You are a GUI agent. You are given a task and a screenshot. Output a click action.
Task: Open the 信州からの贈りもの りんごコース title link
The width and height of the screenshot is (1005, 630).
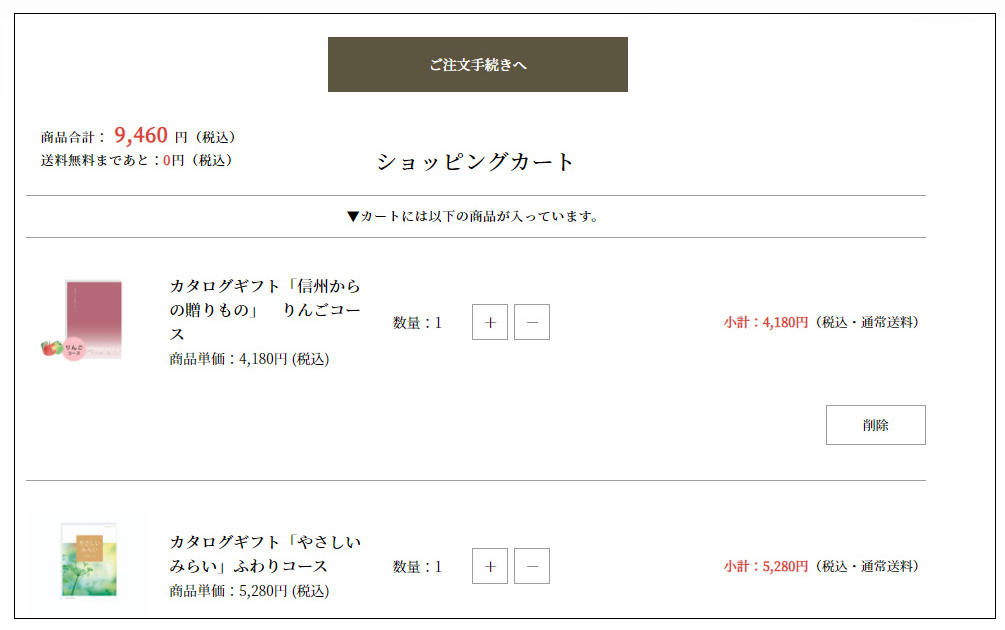tap(265, 310)
